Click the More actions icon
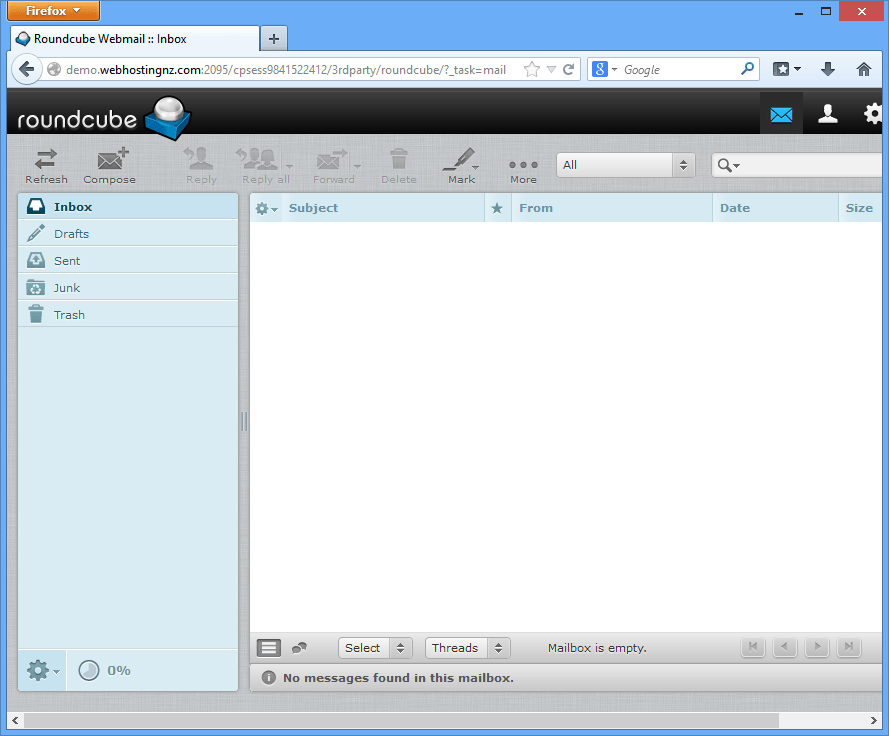Screen dimensions: 889x736 [x=523, y=165]
